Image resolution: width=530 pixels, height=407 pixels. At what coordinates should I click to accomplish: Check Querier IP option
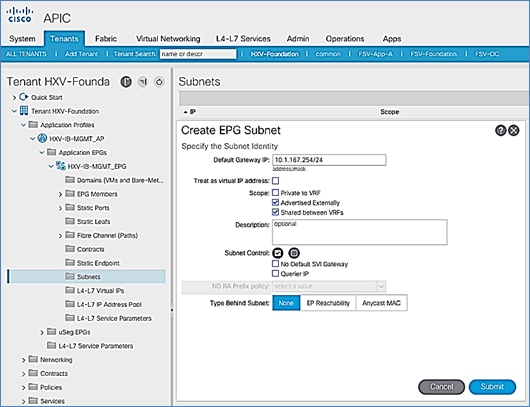(275, 273)
